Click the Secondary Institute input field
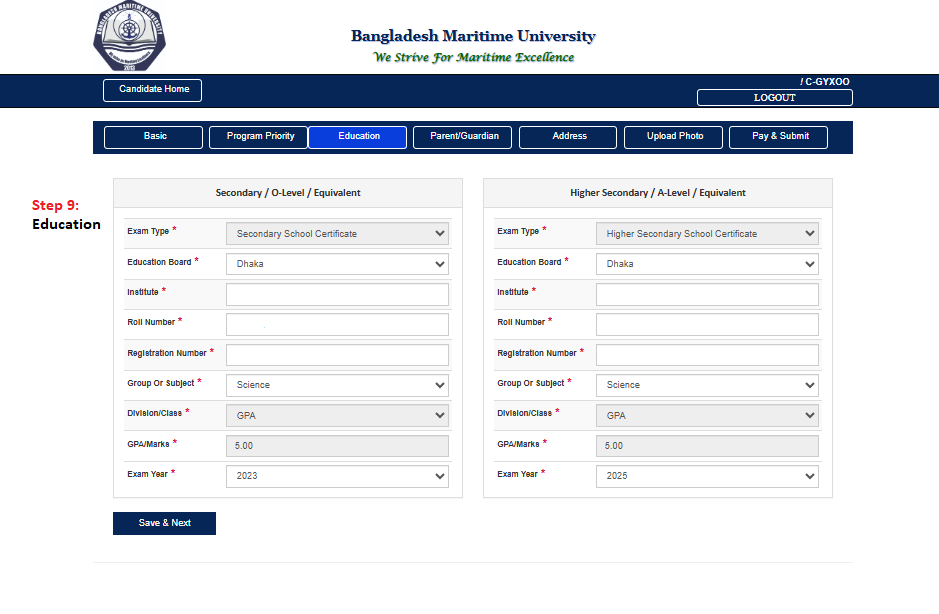939x614 pixels. pos(337,294)
